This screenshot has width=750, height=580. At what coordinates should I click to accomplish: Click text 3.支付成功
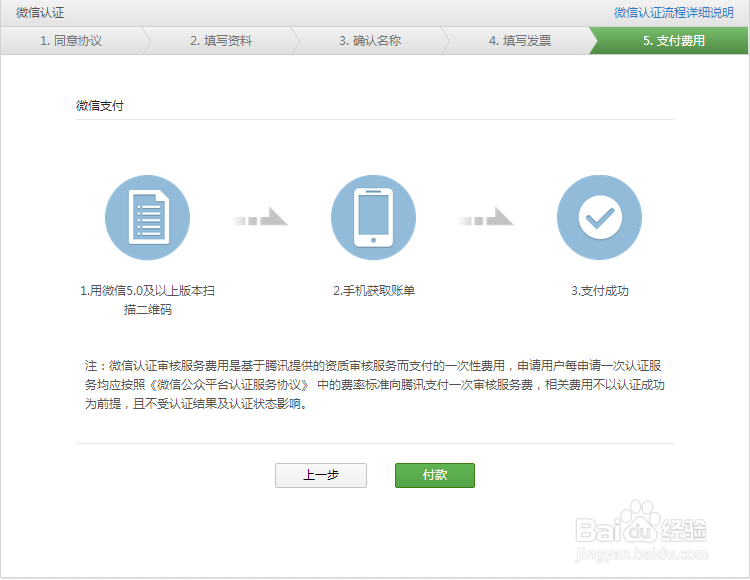[x=600, y=291]
